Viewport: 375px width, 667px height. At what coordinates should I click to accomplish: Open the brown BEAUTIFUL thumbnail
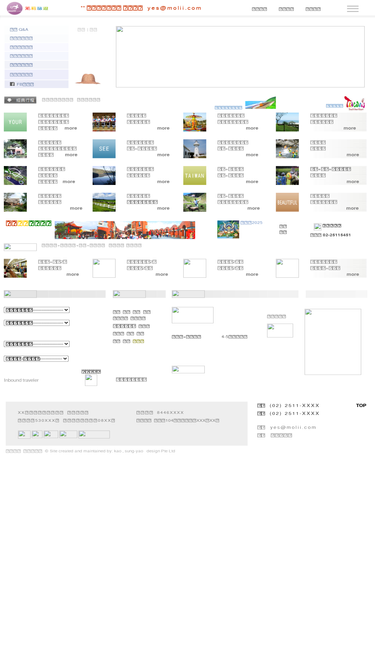pyautogui.click(x=287, y=202)
